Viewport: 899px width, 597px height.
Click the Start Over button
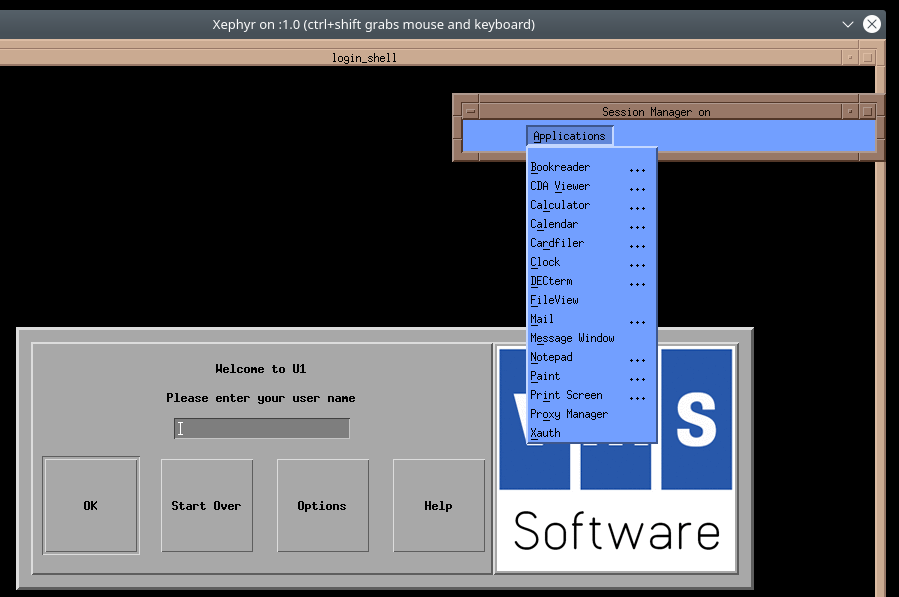click(206, 506)
